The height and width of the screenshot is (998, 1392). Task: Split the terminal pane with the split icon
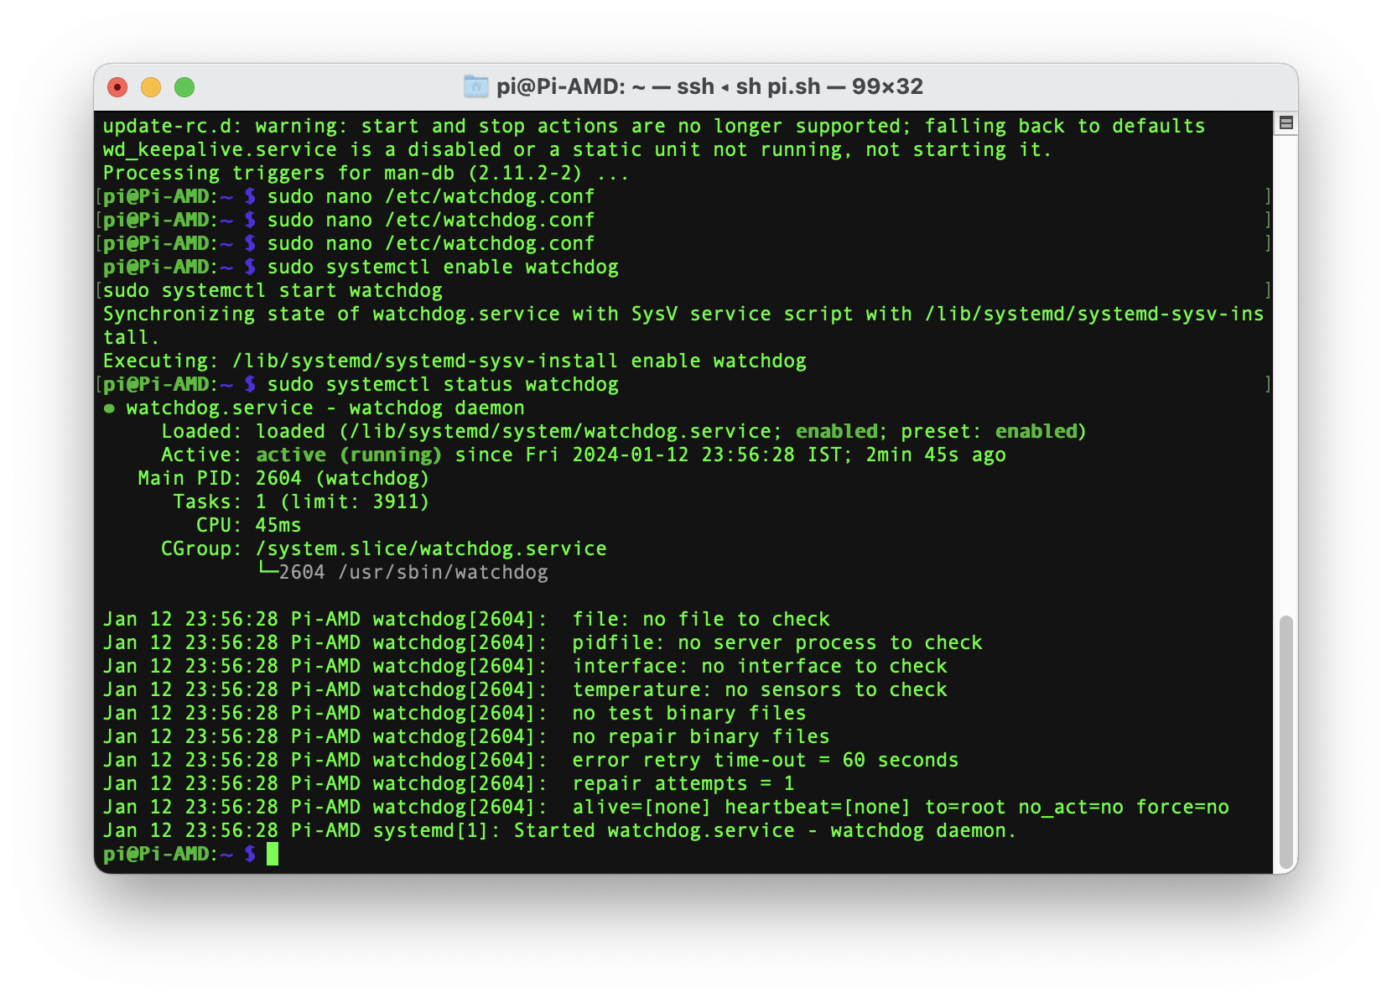tap(1284, 120)
